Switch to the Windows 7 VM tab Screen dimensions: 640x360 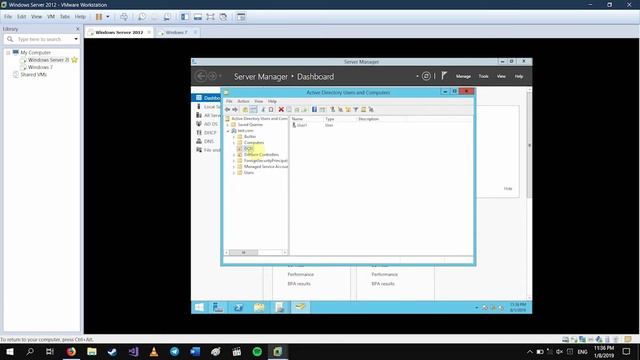pos(176,32)
